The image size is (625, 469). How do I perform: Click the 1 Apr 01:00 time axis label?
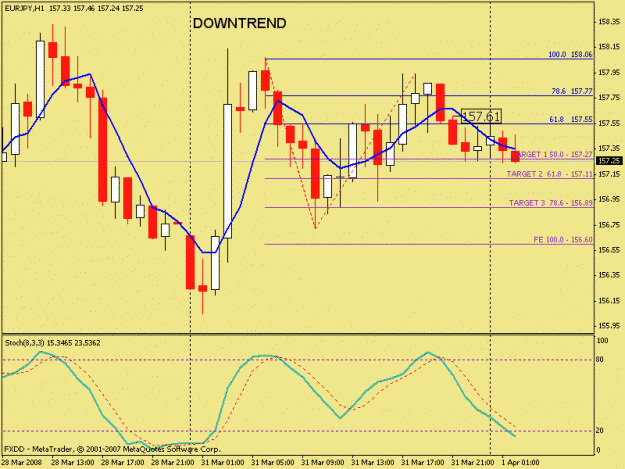click(x=521, y=463)
